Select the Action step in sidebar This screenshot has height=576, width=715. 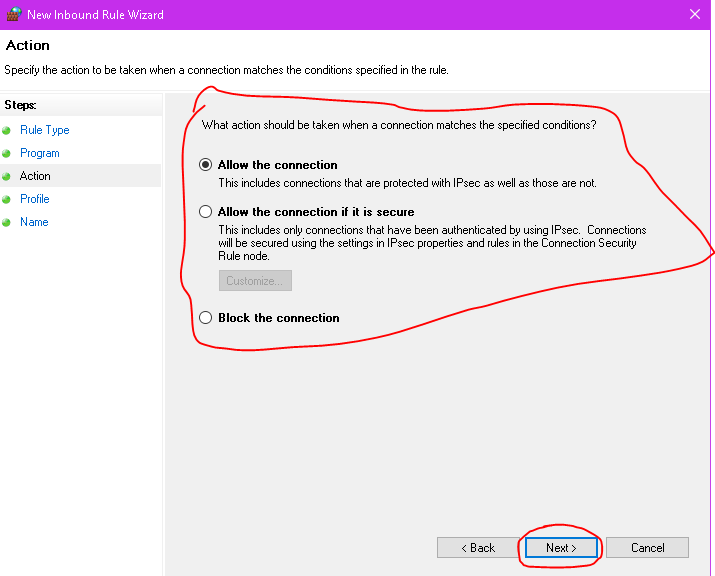click(x=35, y=176)
